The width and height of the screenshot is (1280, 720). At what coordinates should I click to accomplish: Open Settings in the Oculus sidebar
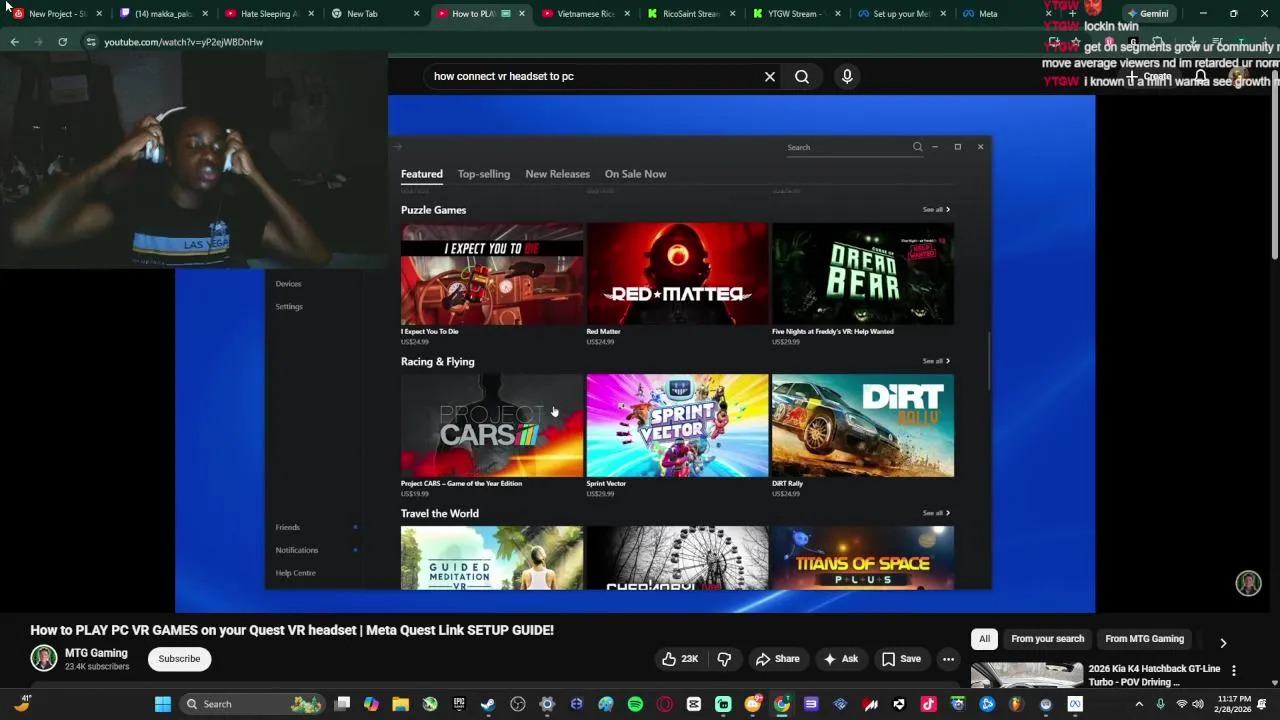pyautogui.click(x=289, y=307)
